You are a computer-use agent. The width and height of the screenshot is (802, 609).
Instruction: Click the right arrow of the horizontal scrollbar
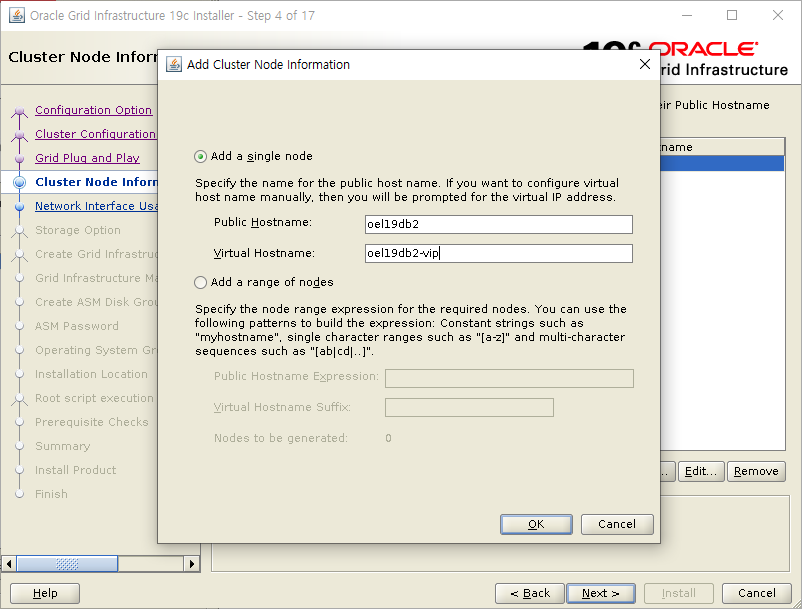click(x=191, y=564)
